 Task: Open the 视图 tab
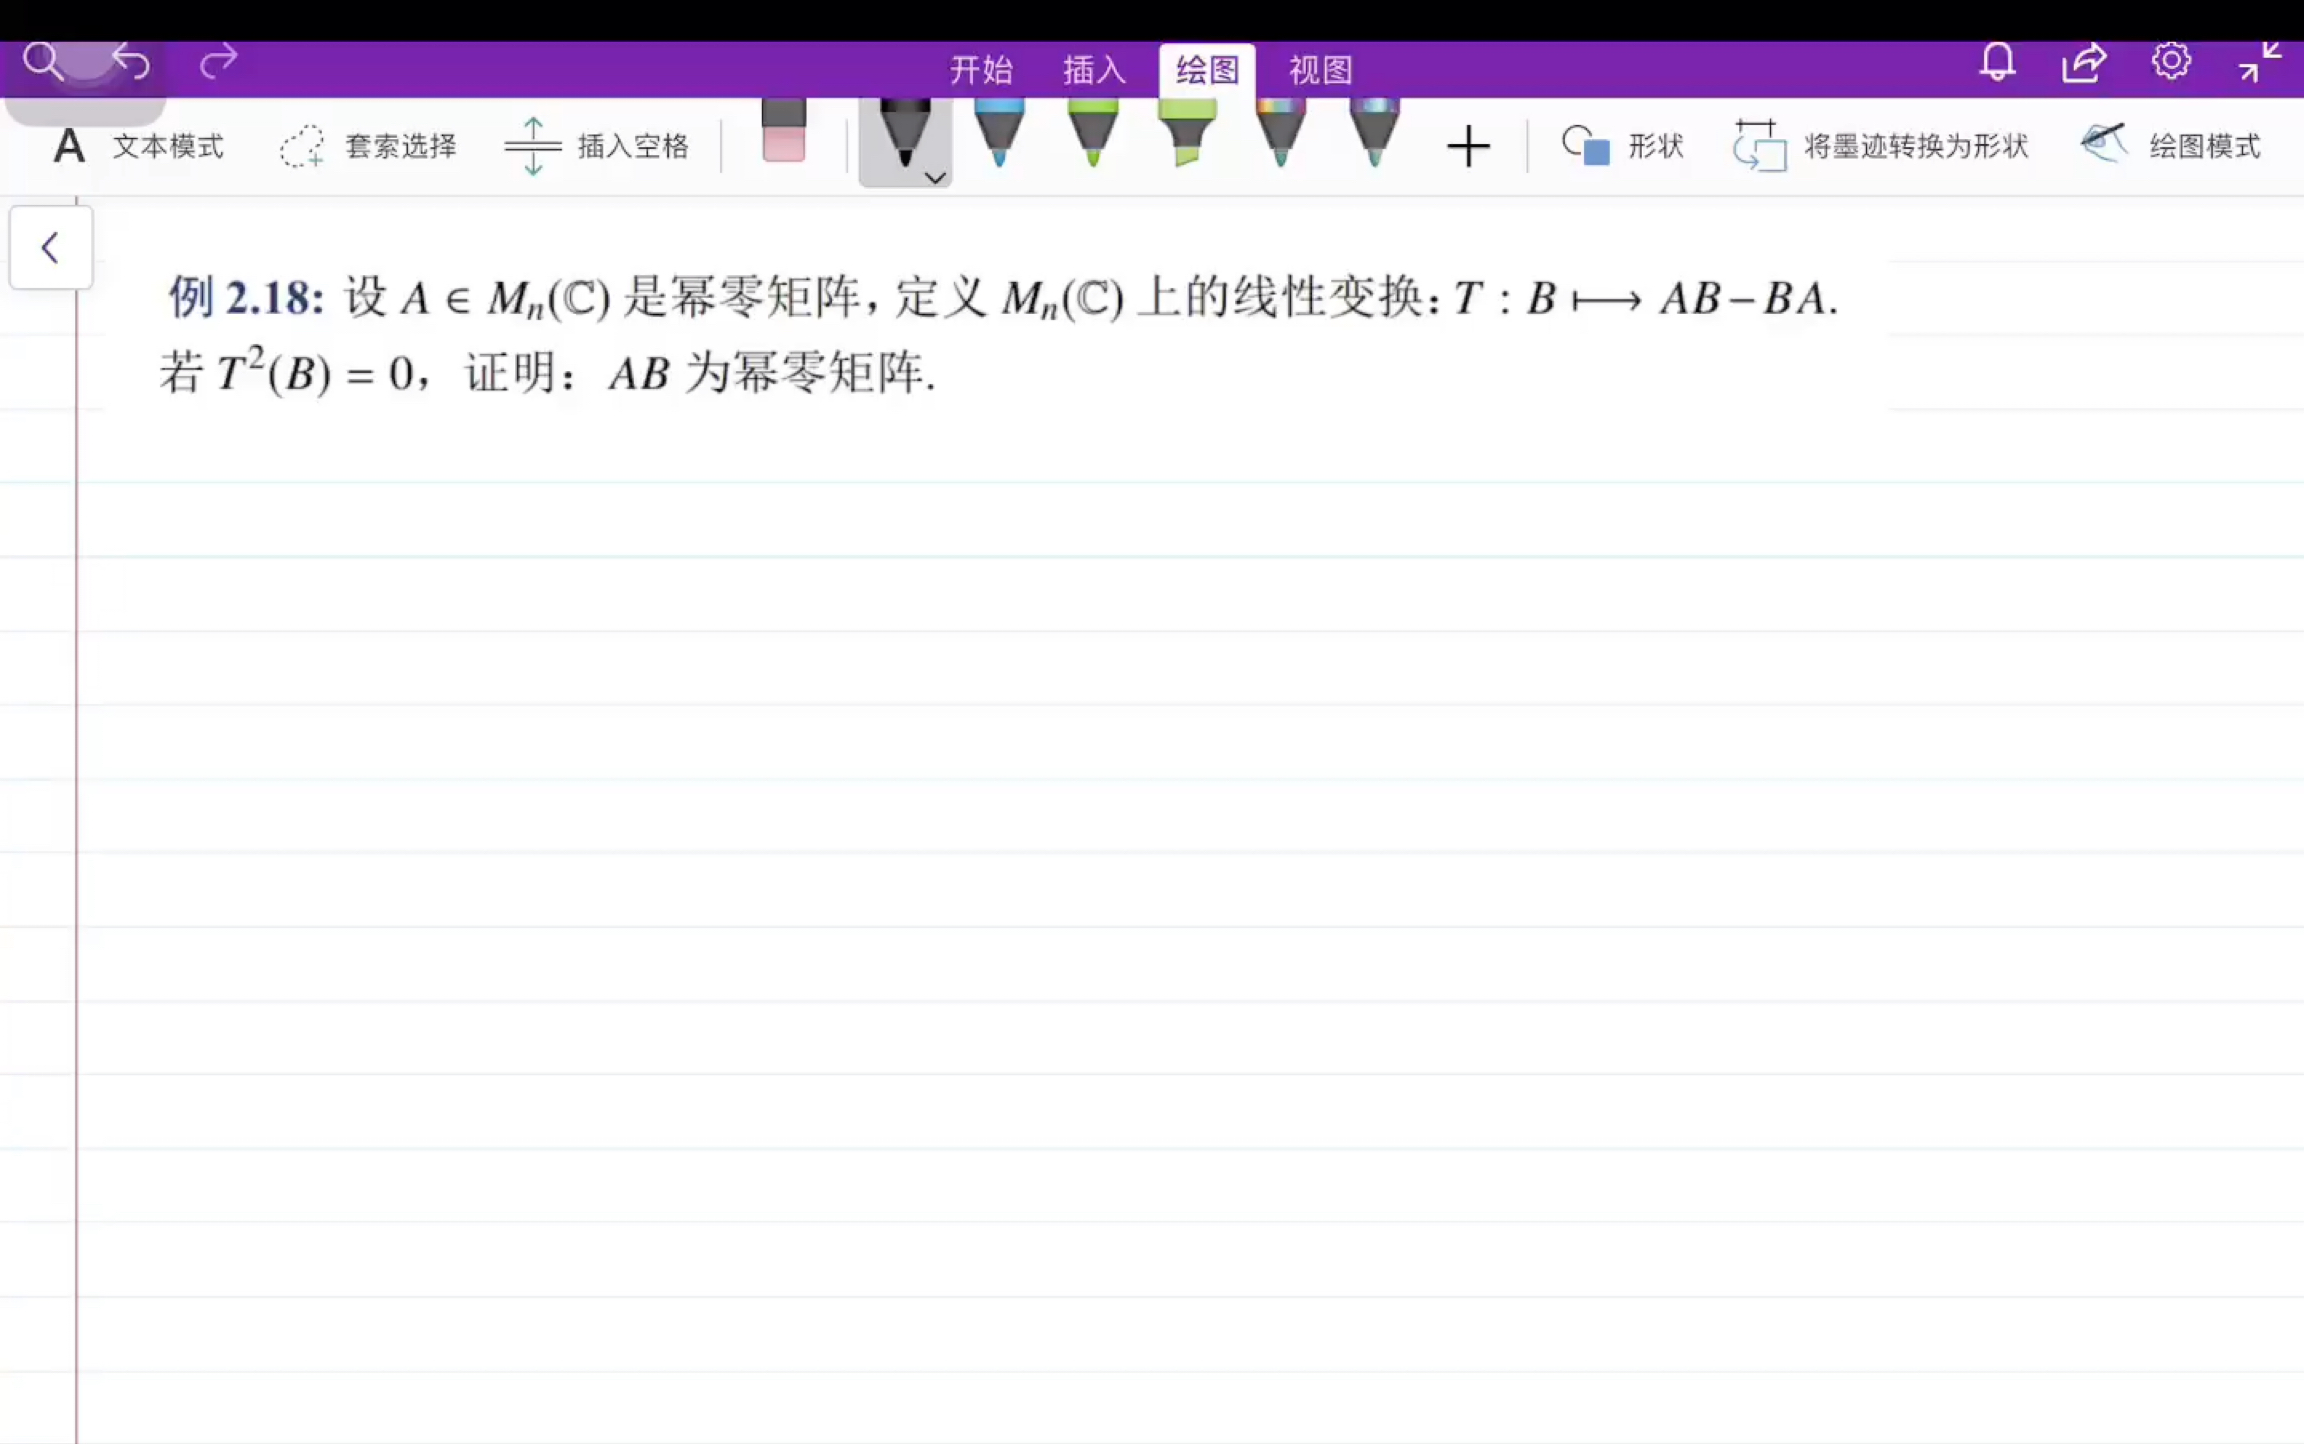1320,70
